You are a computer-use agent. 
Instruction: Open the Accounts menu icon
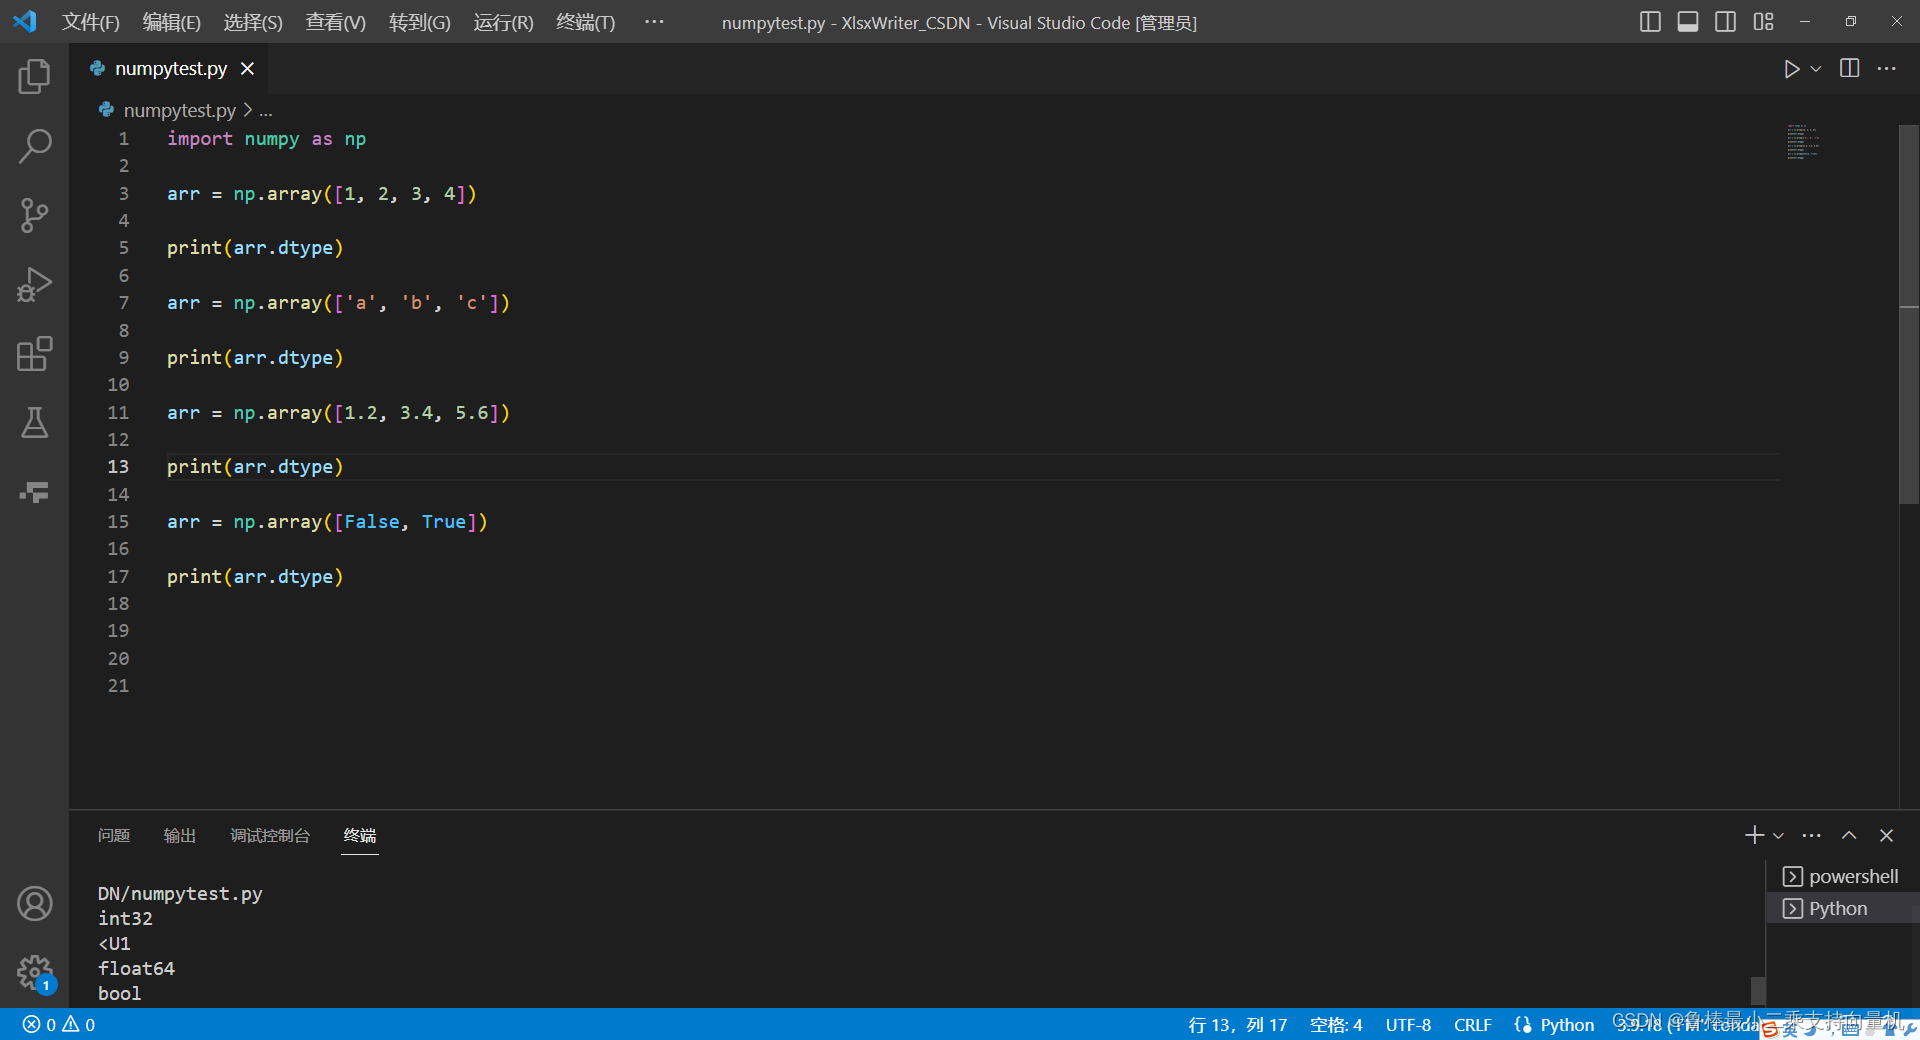click(34, 904)
